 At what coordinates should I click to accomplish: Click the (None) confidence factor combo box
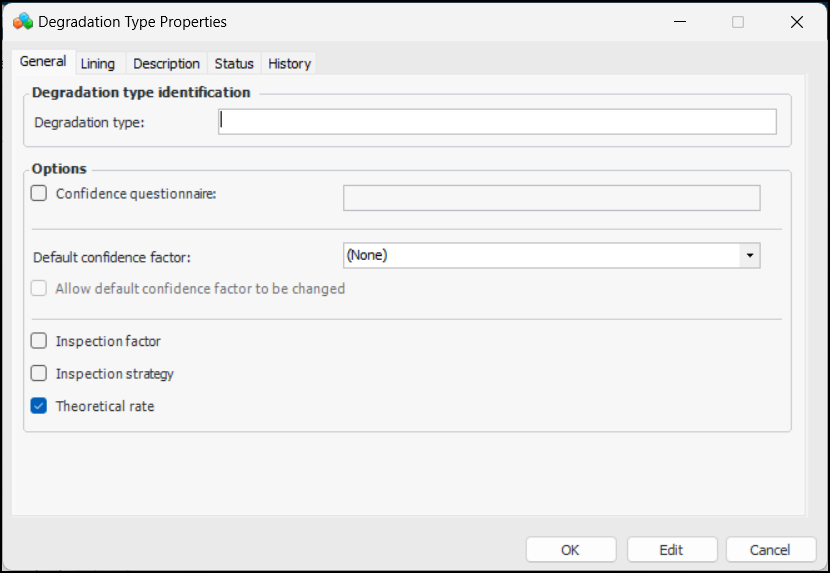(x=541, y=256)
